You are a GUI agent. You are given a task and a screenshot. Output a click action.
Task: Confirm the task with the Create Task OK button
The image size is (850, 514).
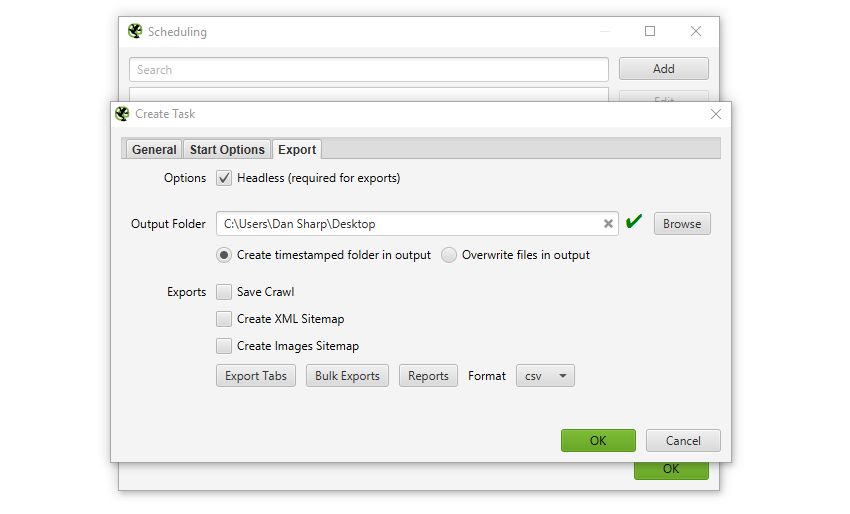click(x=598, y=440)
